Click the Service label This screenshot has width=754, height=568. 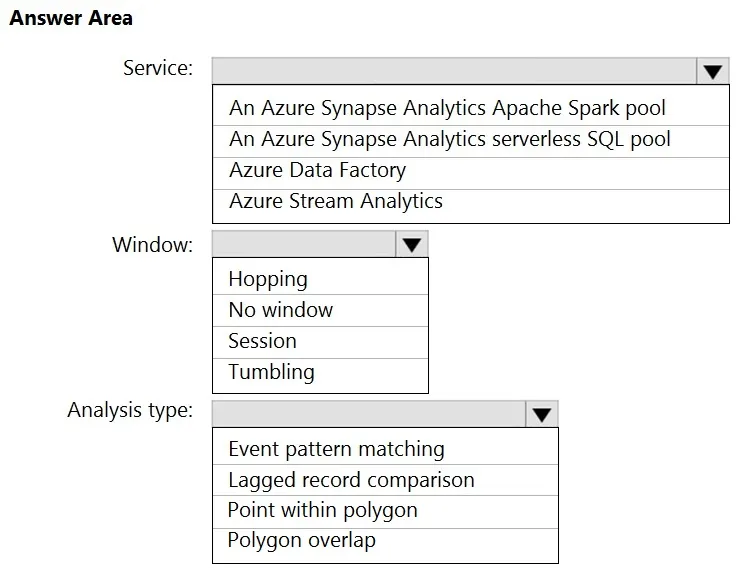point(158,68)
